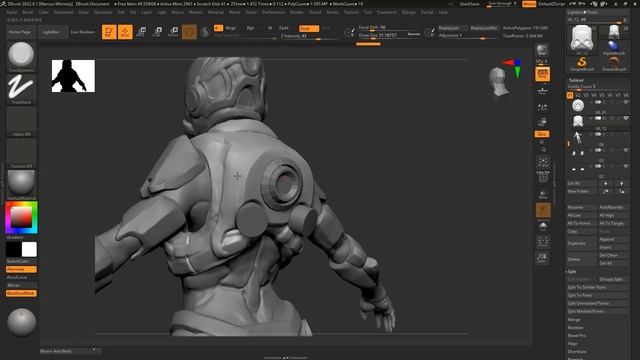
Task: Click the Solo button on right shelf
Action: (543, 227)
